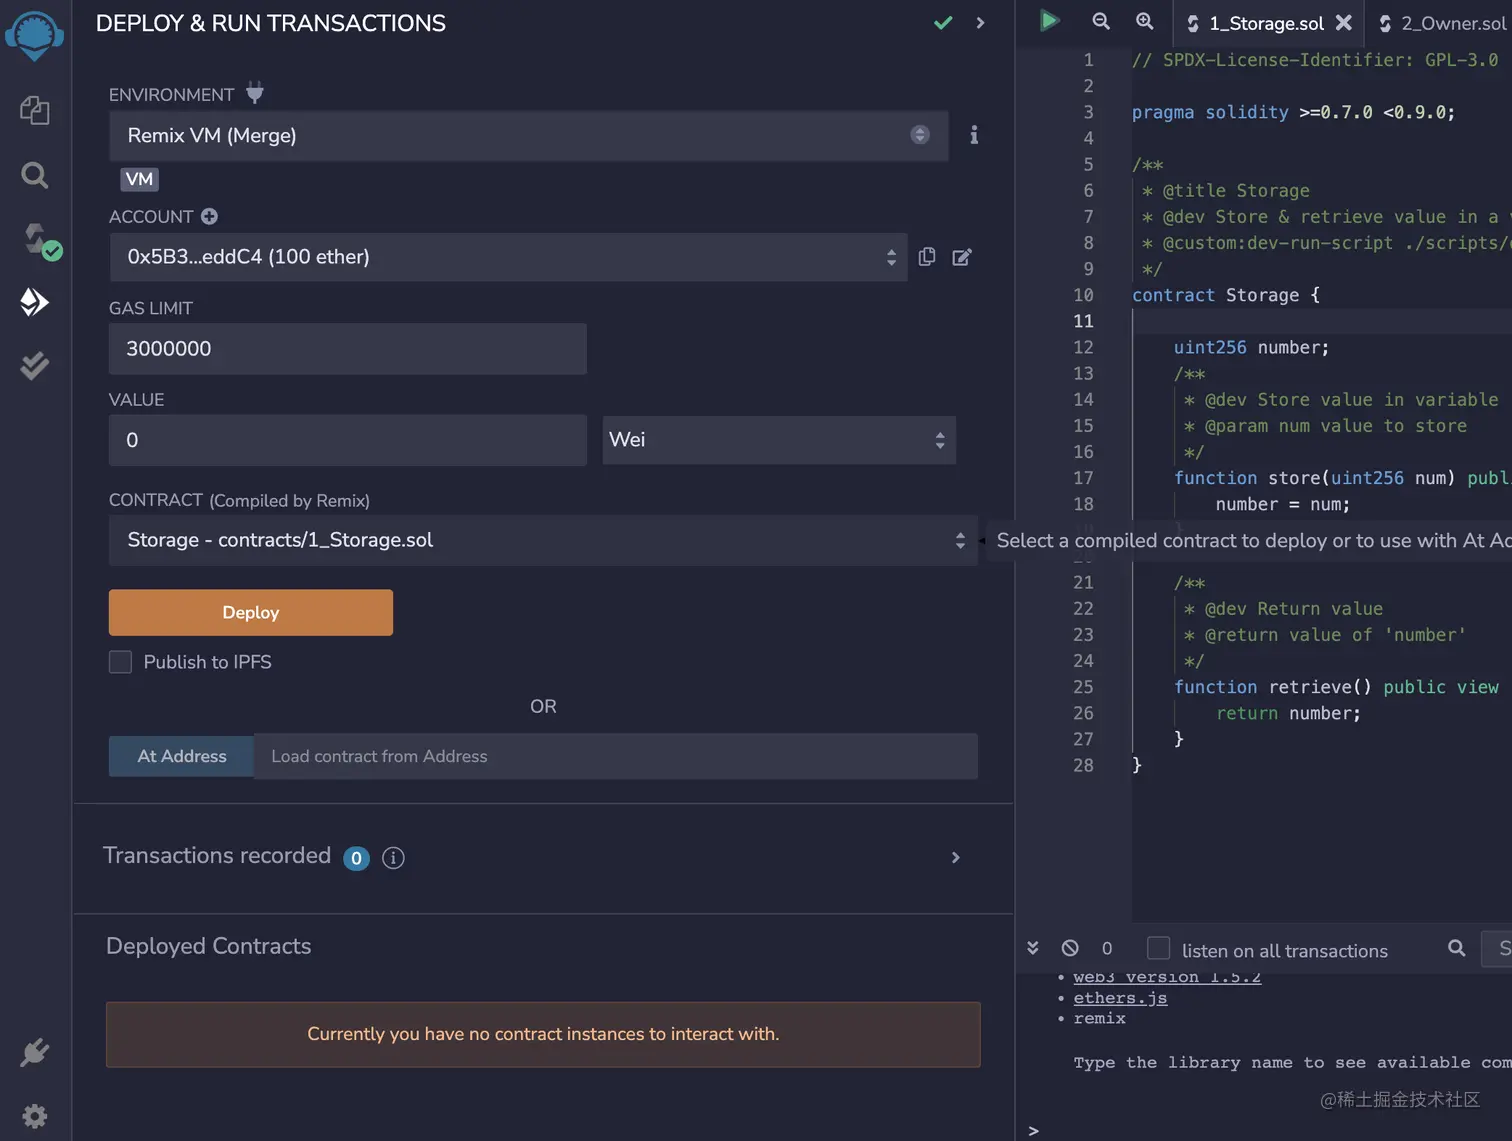The width and height of the screenshot is (1512, 1141).
Task: Clear the terminal console icon
Action: coord(1070,948)
